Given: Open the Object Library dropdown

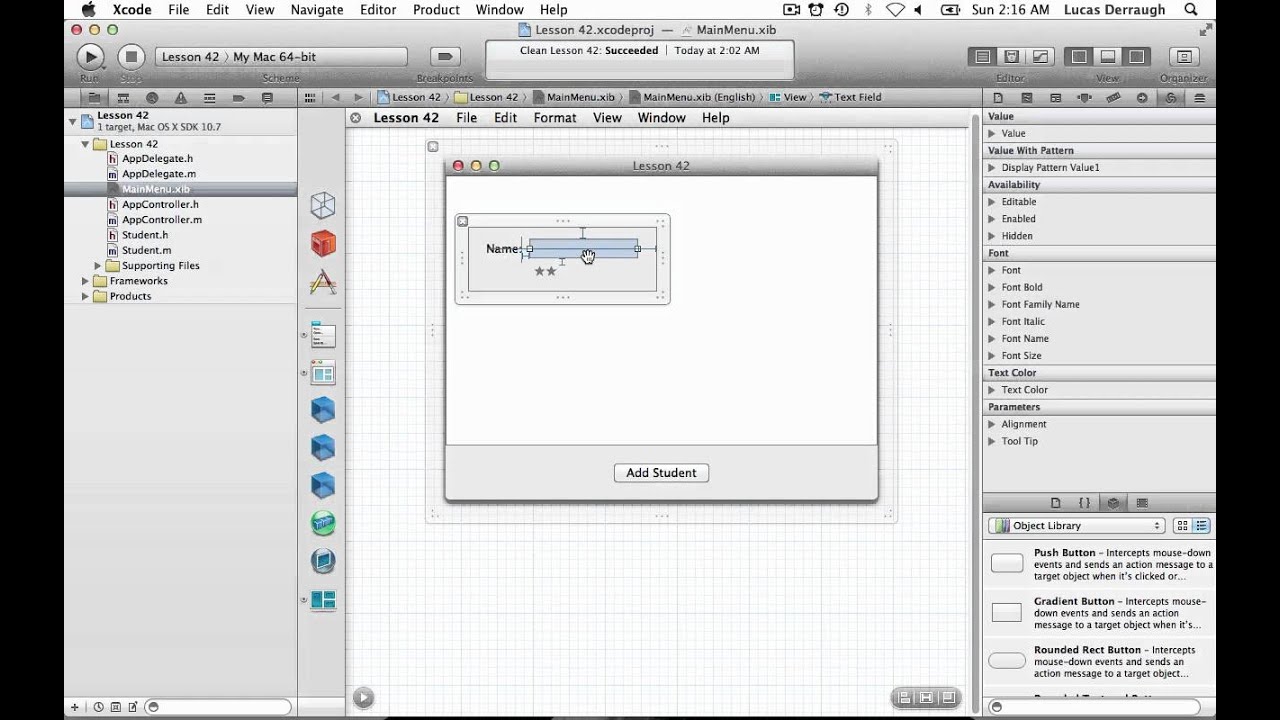Looking at the screenshot, I should pos(1076,526).
